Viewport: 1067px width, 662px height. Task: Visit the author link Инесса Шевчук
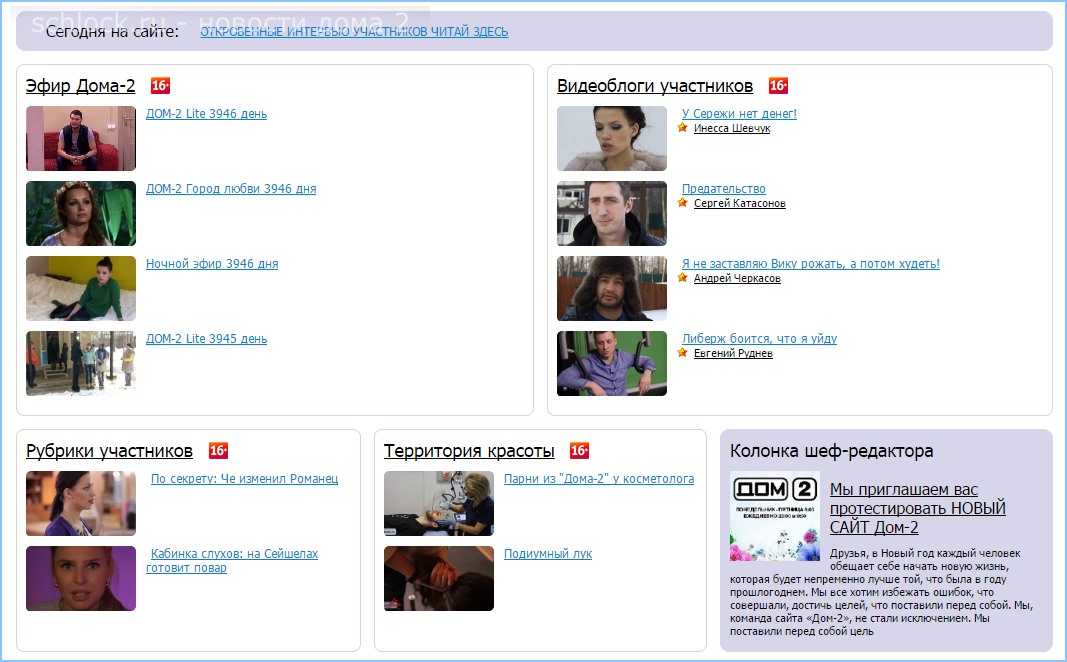(732, 129)
